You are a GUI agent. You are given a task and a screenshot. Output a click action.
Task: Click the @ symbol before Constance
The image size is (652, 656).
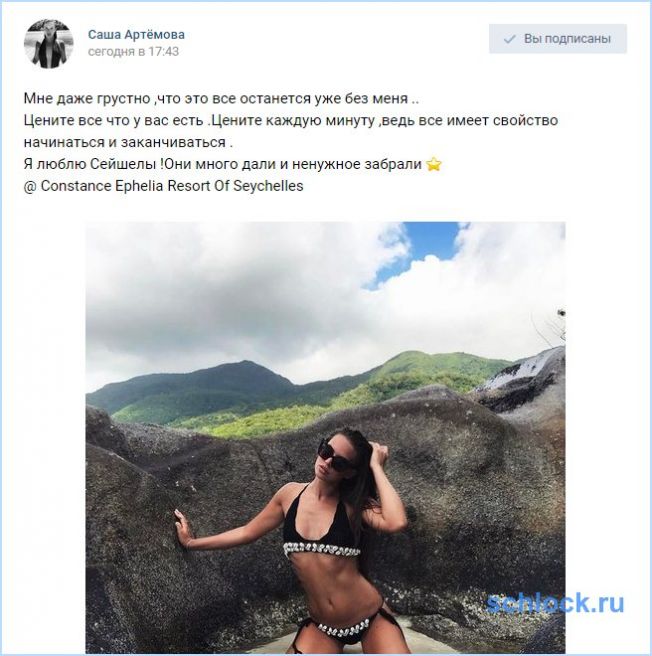point(30,187)
